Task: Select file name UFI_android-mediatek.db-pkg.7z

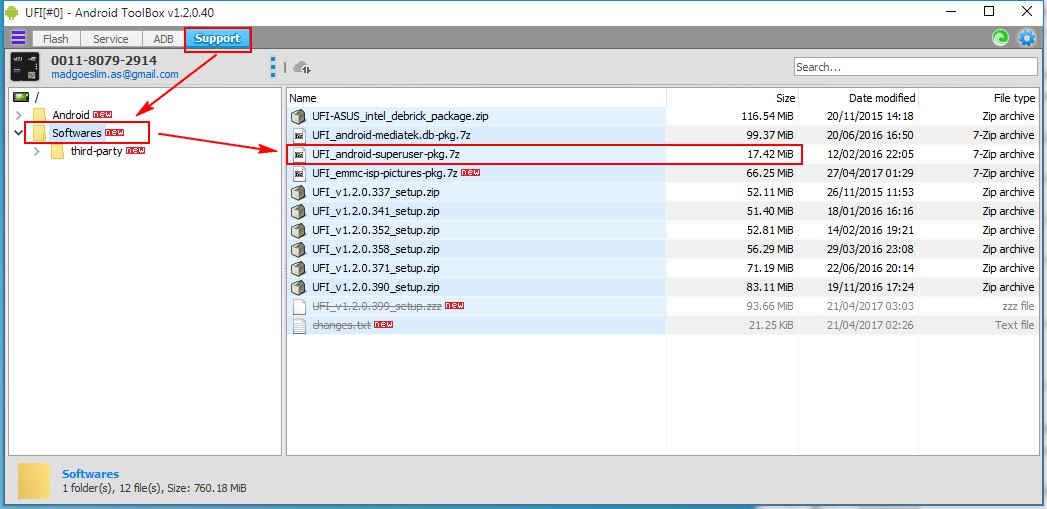Action: coord(391,135)
